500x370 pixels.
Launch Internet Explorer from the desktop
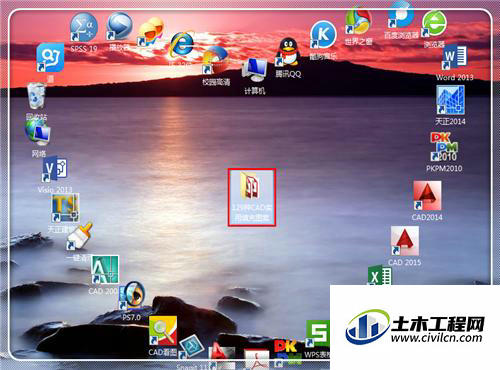tap(181, 45)
